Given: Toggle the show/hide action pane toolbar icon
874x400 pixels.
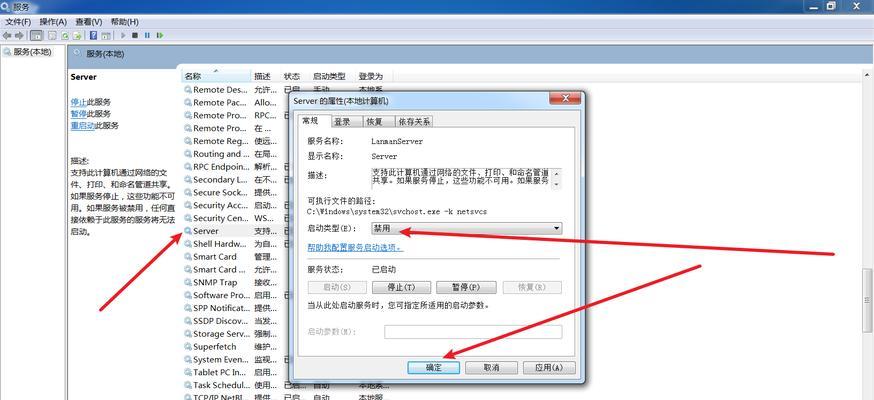Looking at the screenshot, I should (x=105, y=35).
